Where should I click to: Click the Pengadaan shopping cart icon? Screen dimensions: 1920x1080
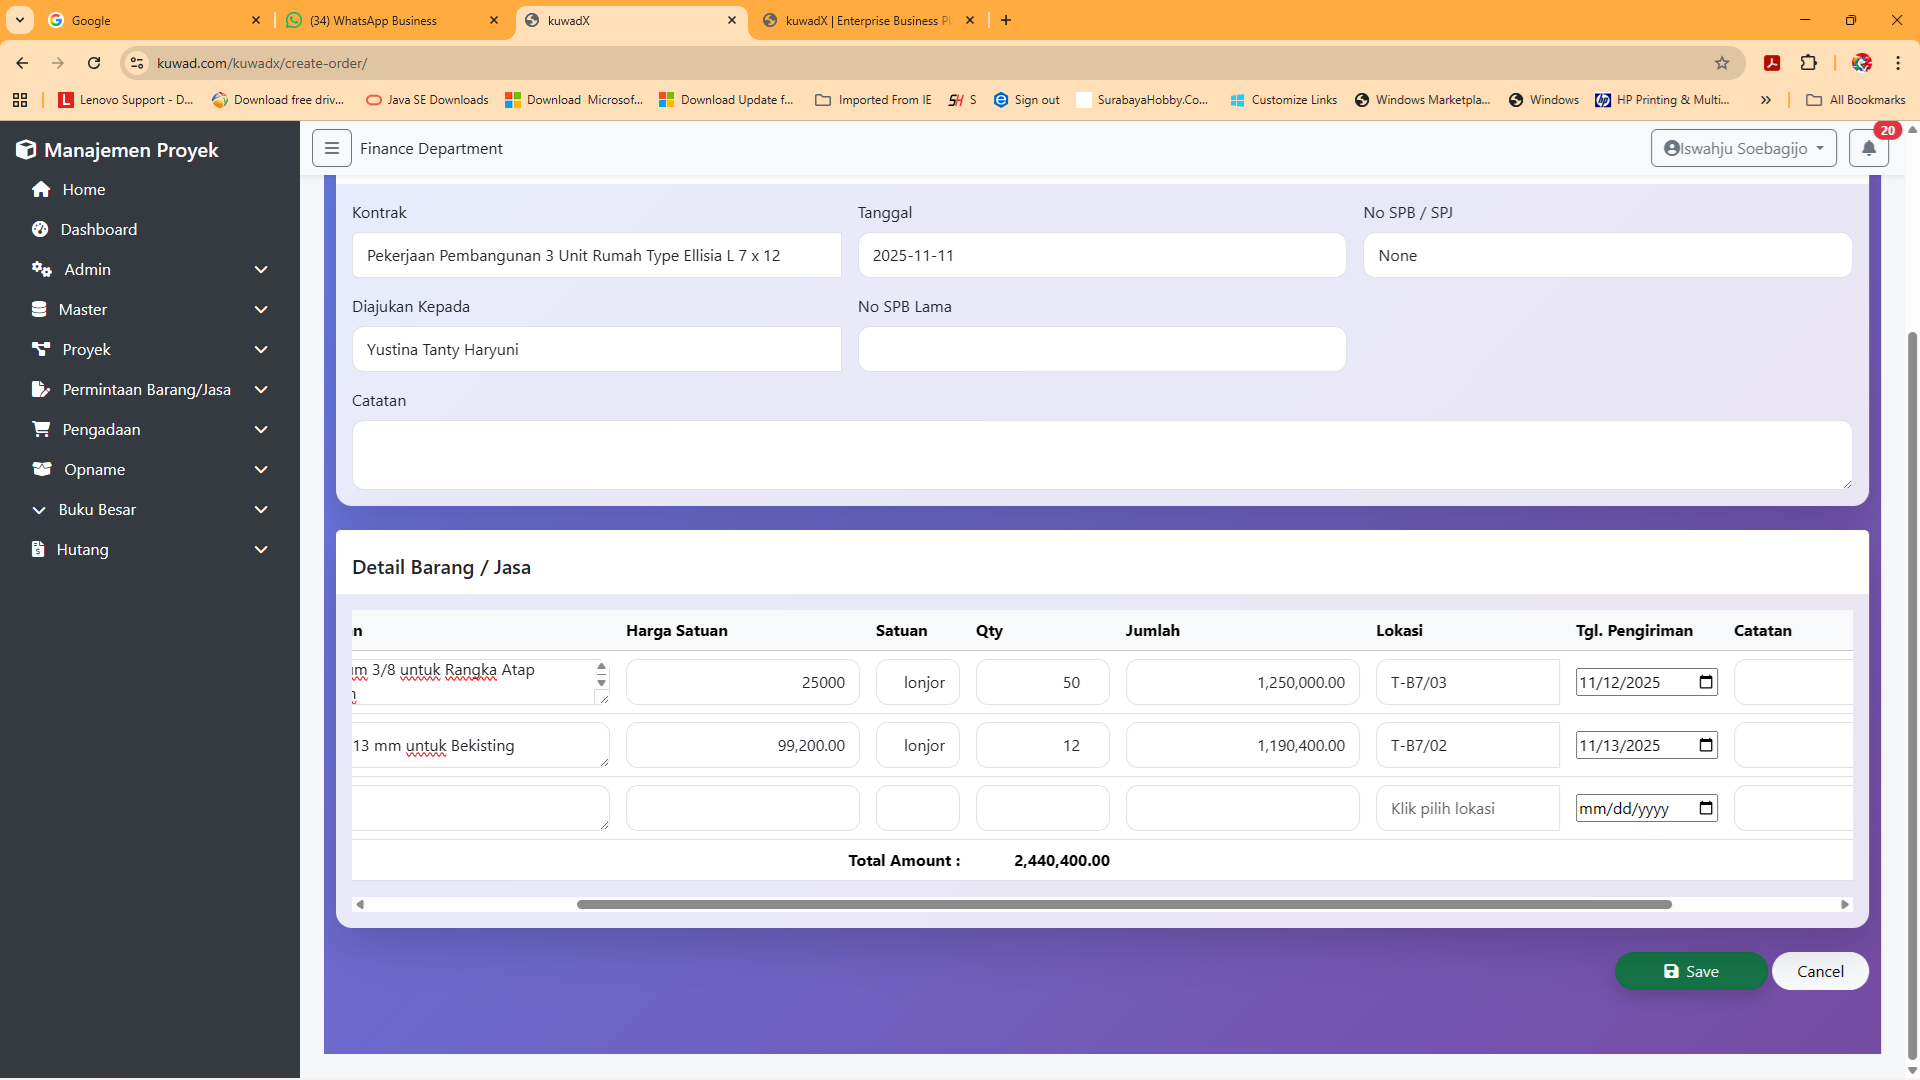coord(41,429)
